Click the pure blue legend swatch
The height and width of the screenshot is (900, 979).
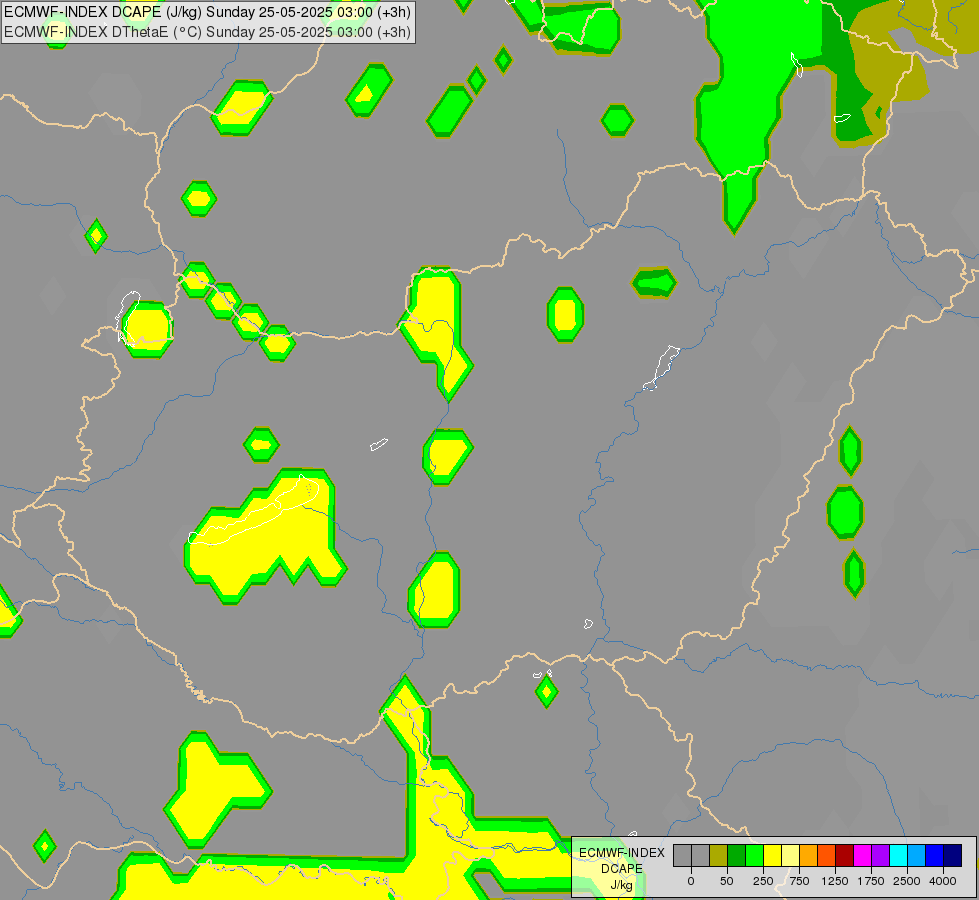point(935,855)
